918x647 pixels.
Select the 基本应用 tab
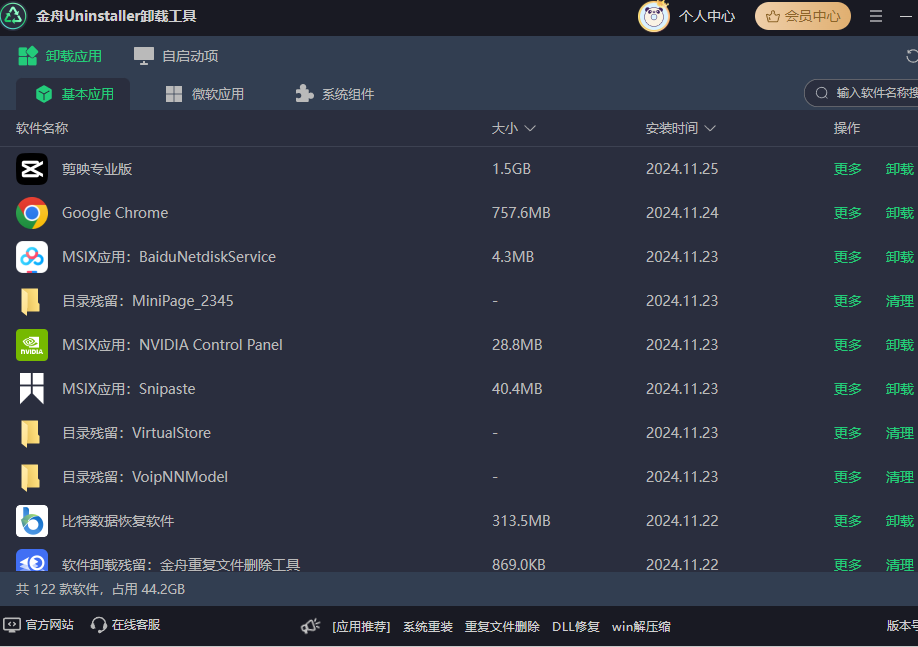click(73, 94)
